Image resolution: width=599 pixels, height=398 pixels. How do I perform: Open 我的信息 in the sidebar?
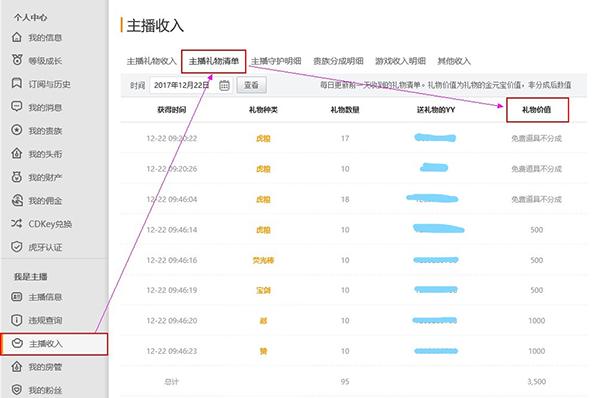pyautogui.click(x=45, y=37)
